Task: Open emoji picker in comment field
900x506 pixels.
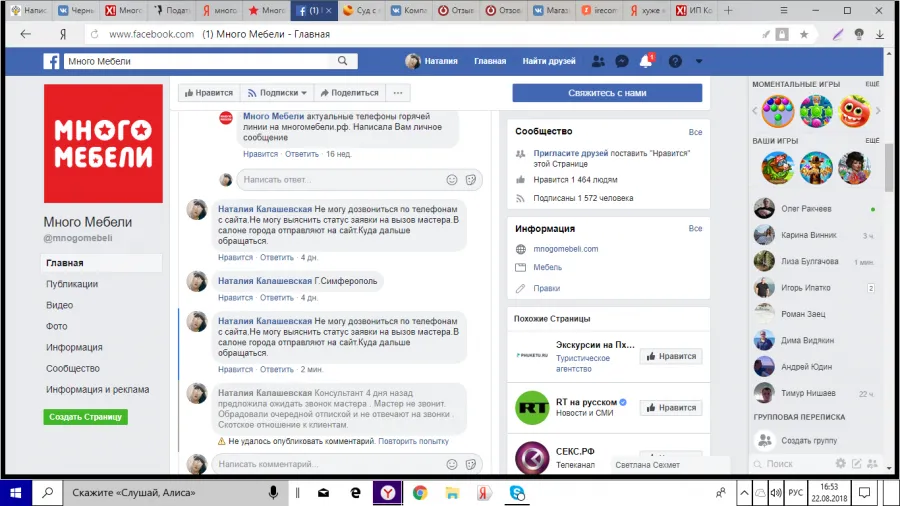Action: click(452, 464)
